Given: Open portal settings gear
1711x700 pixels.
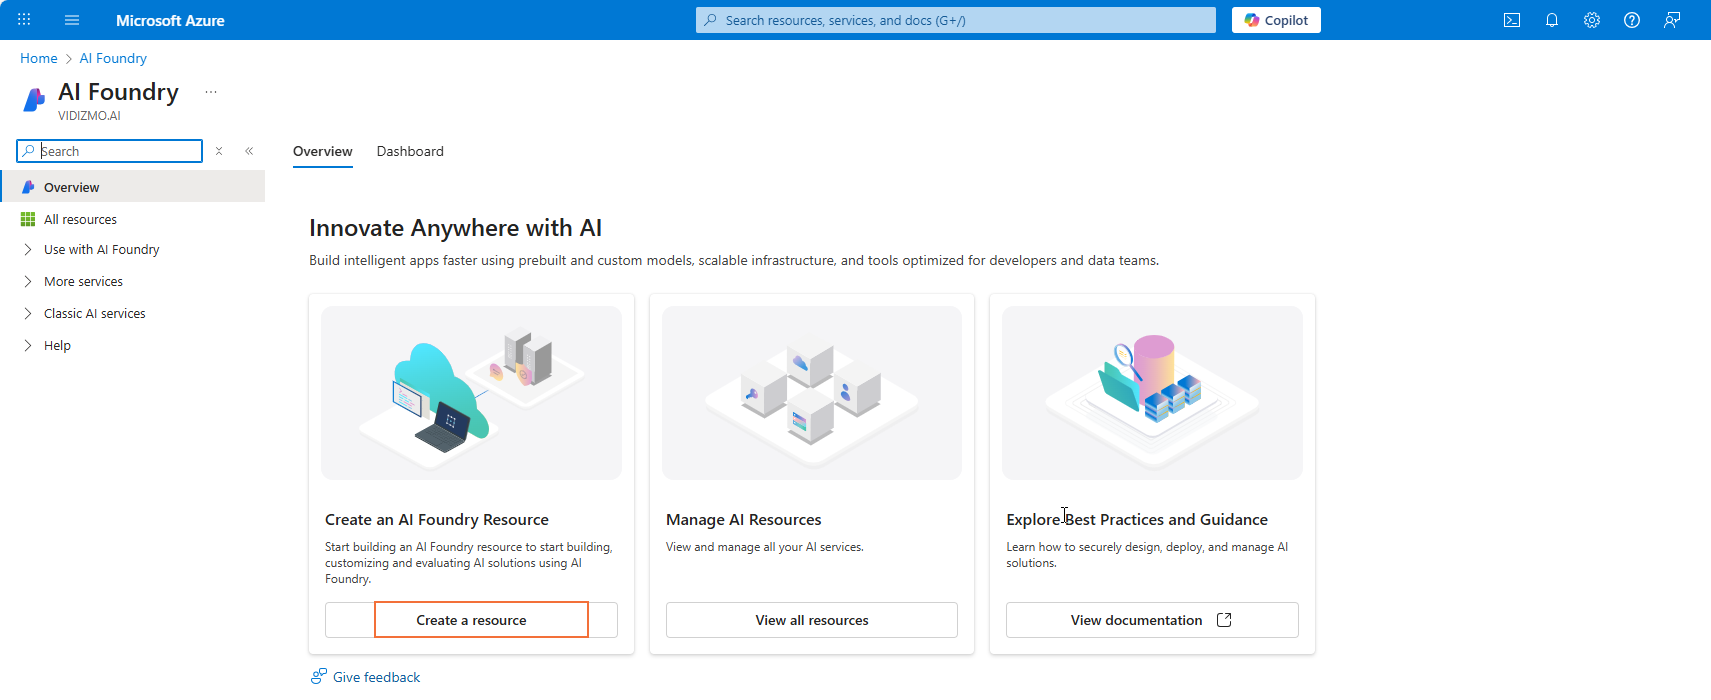Looking at the screenshot, I should 1592,20.
